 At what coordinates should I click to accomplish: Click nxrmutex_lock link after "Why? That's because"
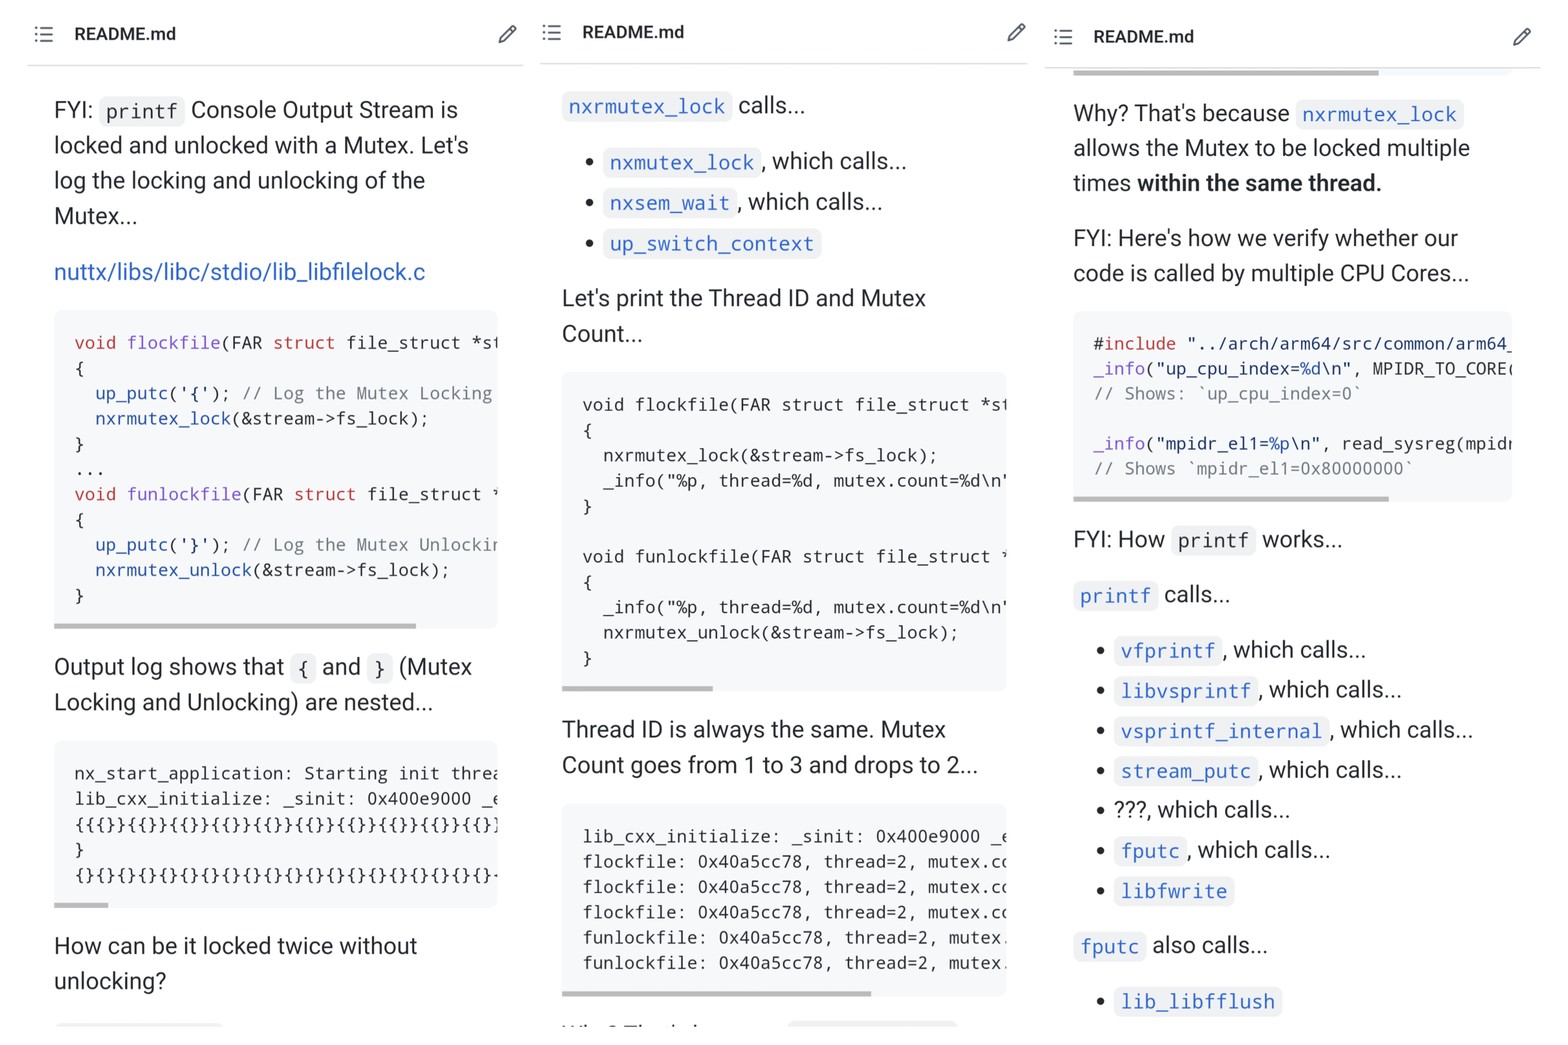1378,115
